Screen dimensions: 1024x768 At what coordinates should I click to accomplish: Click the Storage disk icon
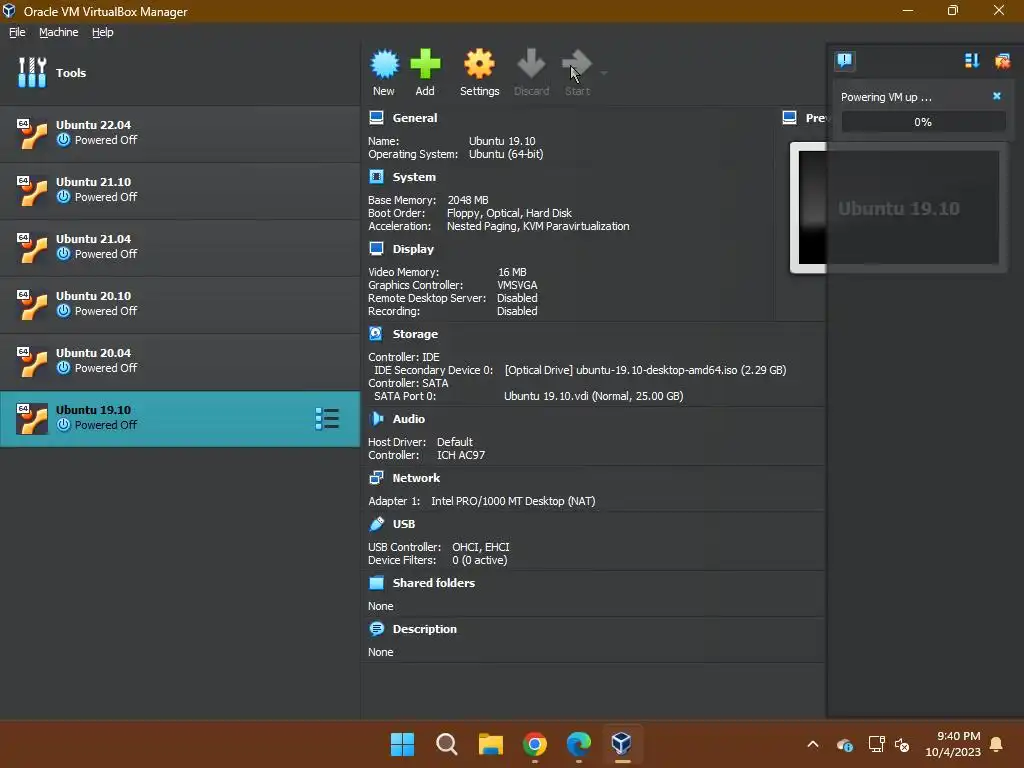(376, 333)
